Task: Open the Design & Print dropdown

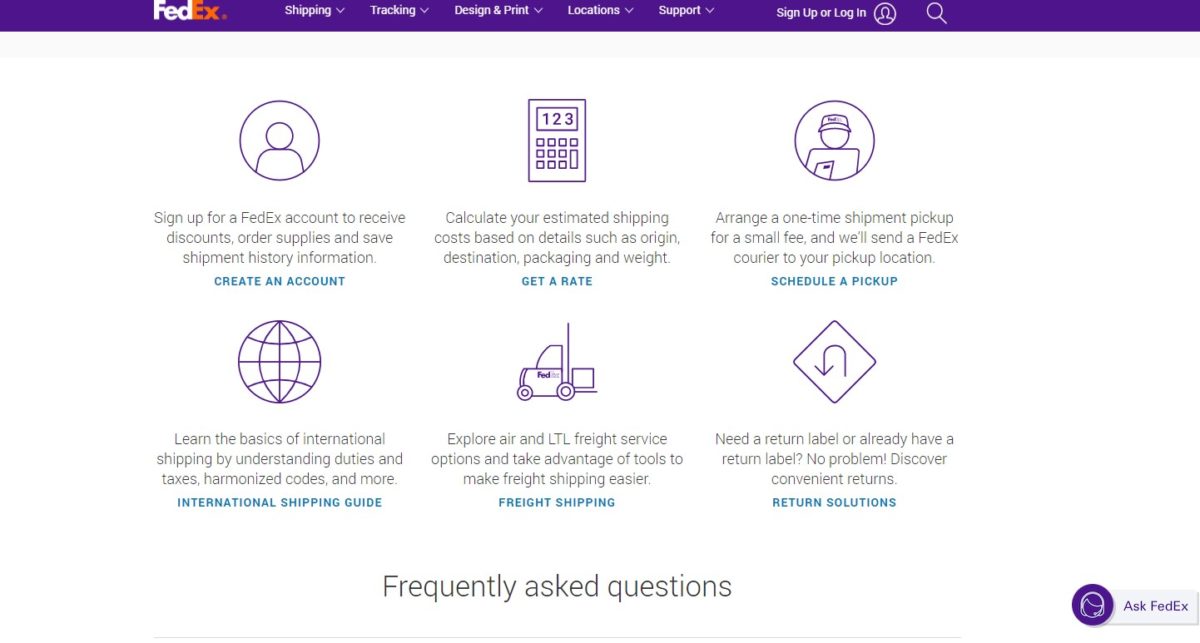Action: [498, 11]
